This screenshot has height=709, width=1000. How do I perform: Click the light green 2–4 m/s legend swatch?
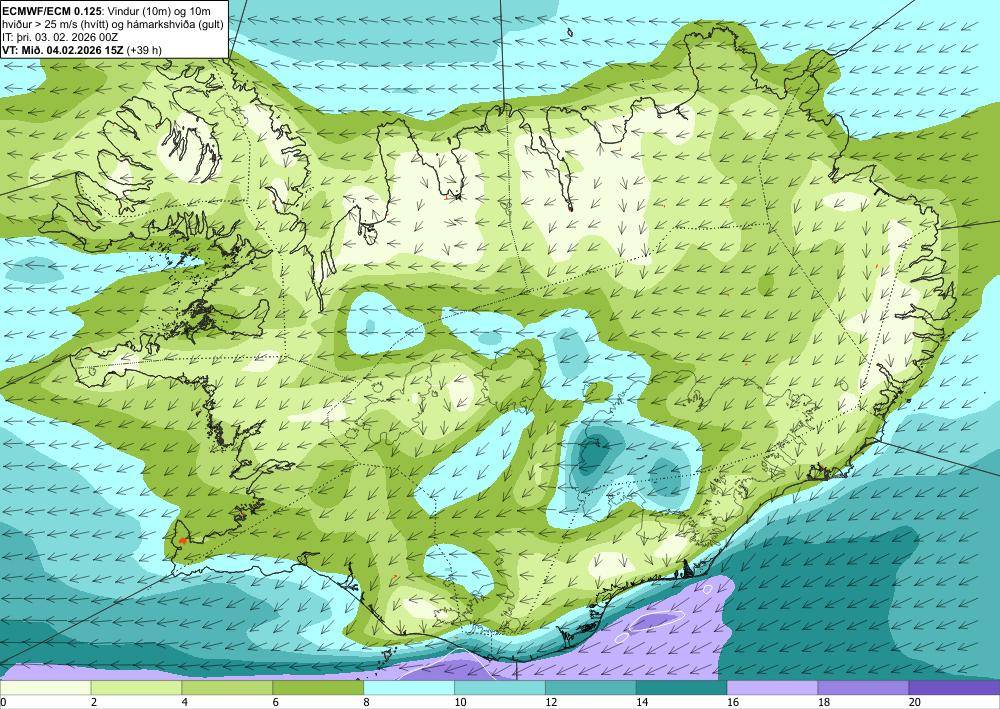tap(136, 688)
